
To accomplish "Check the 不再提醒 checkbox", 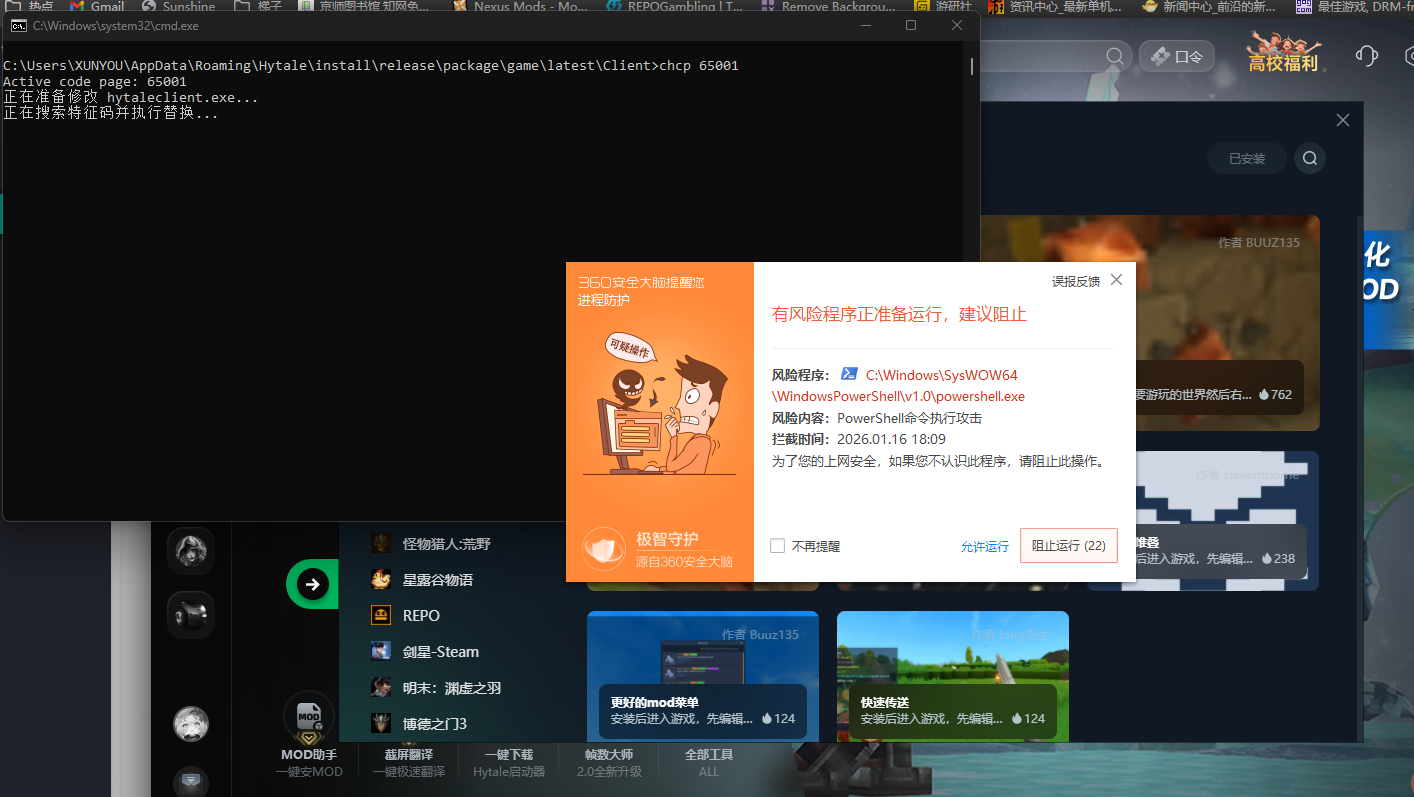I will (x=777, y=546).
